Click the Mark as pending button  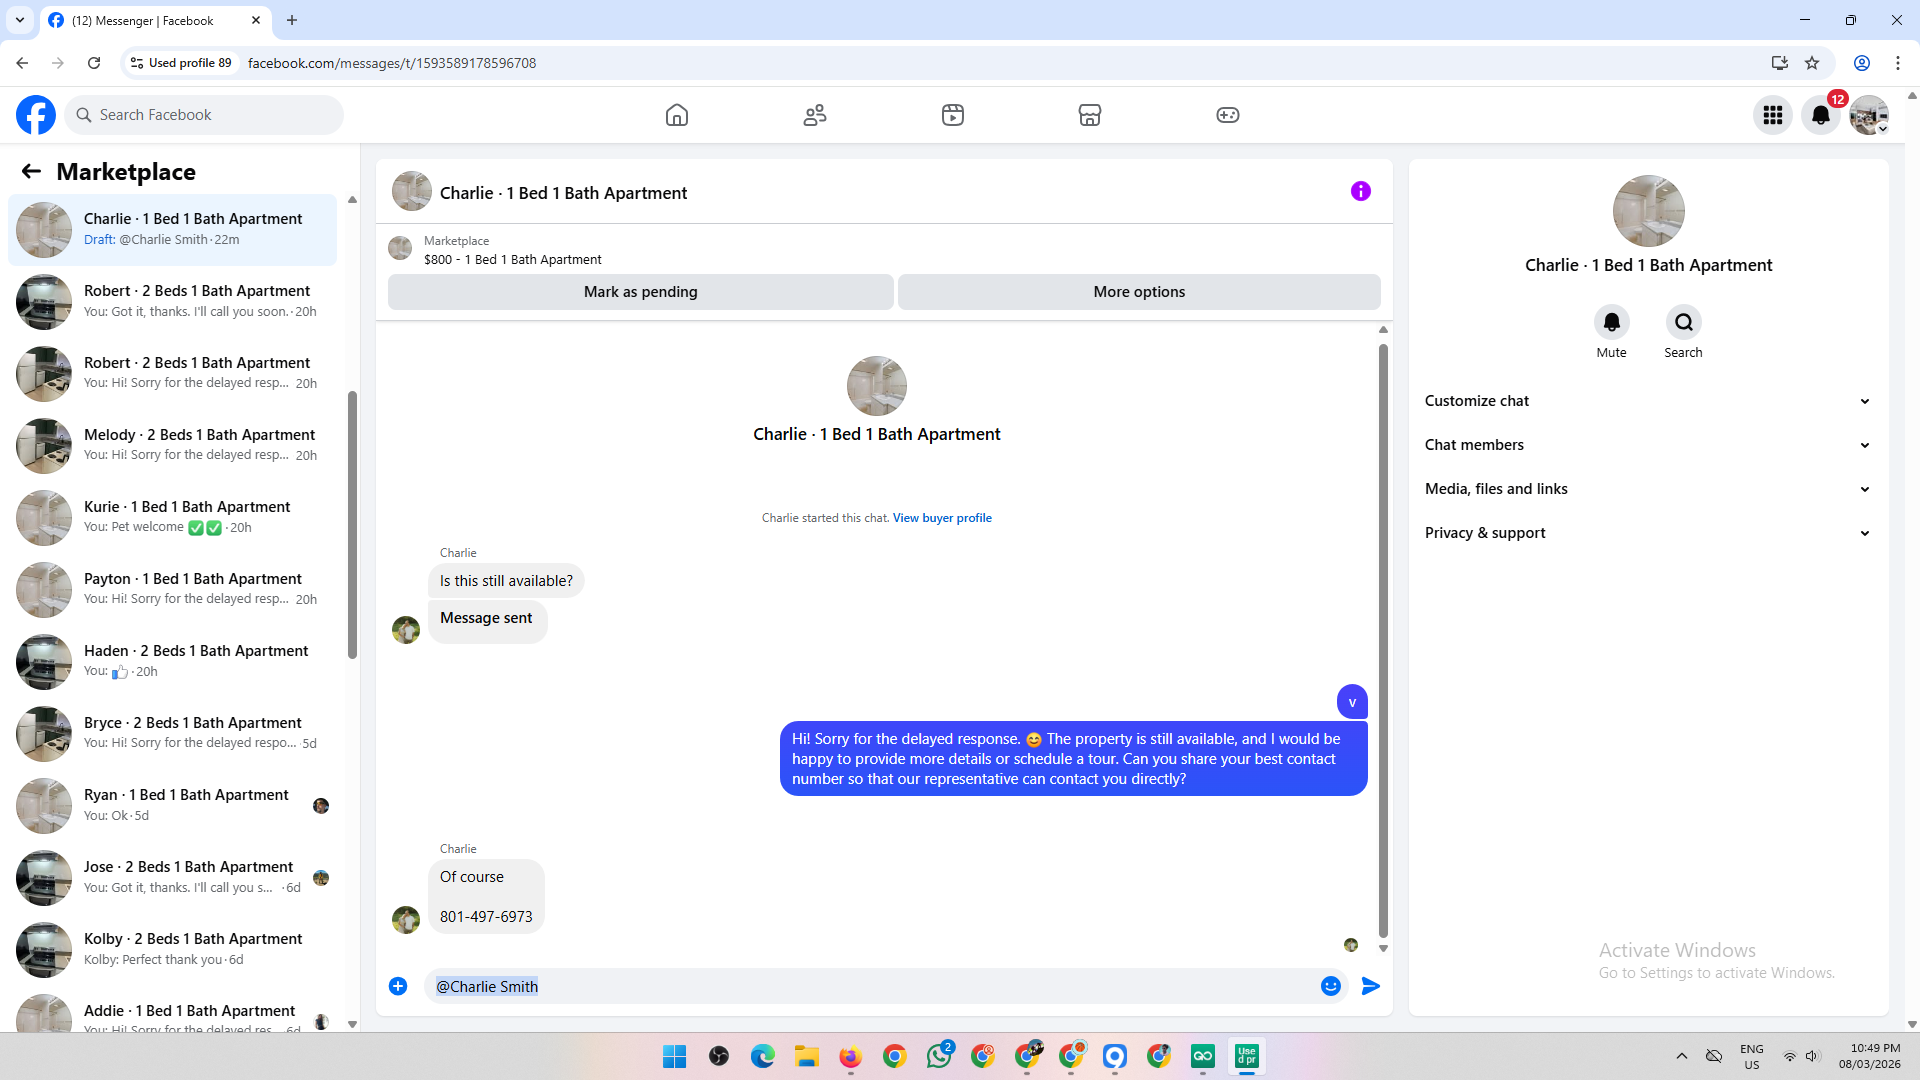(x=640, y=292)
